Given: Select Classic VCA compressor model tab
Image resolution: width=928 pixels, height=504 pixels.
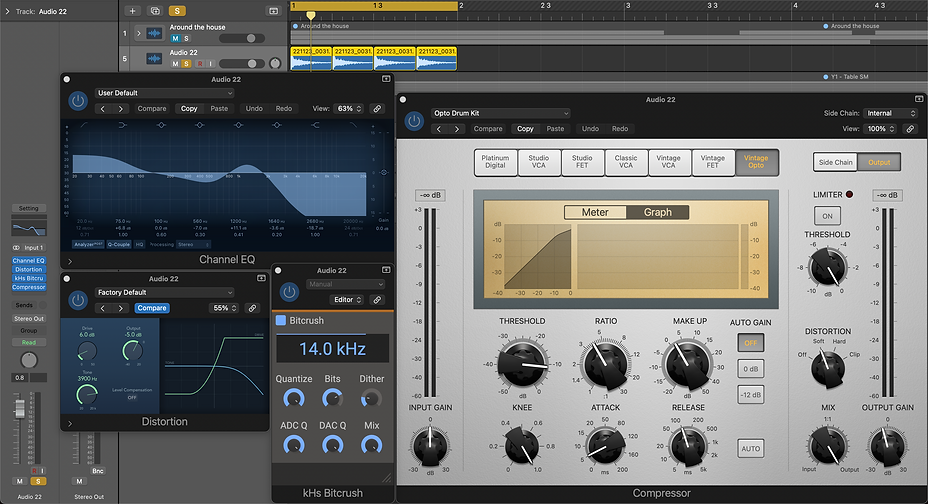Looking at the screenshot, I should 626,162.
